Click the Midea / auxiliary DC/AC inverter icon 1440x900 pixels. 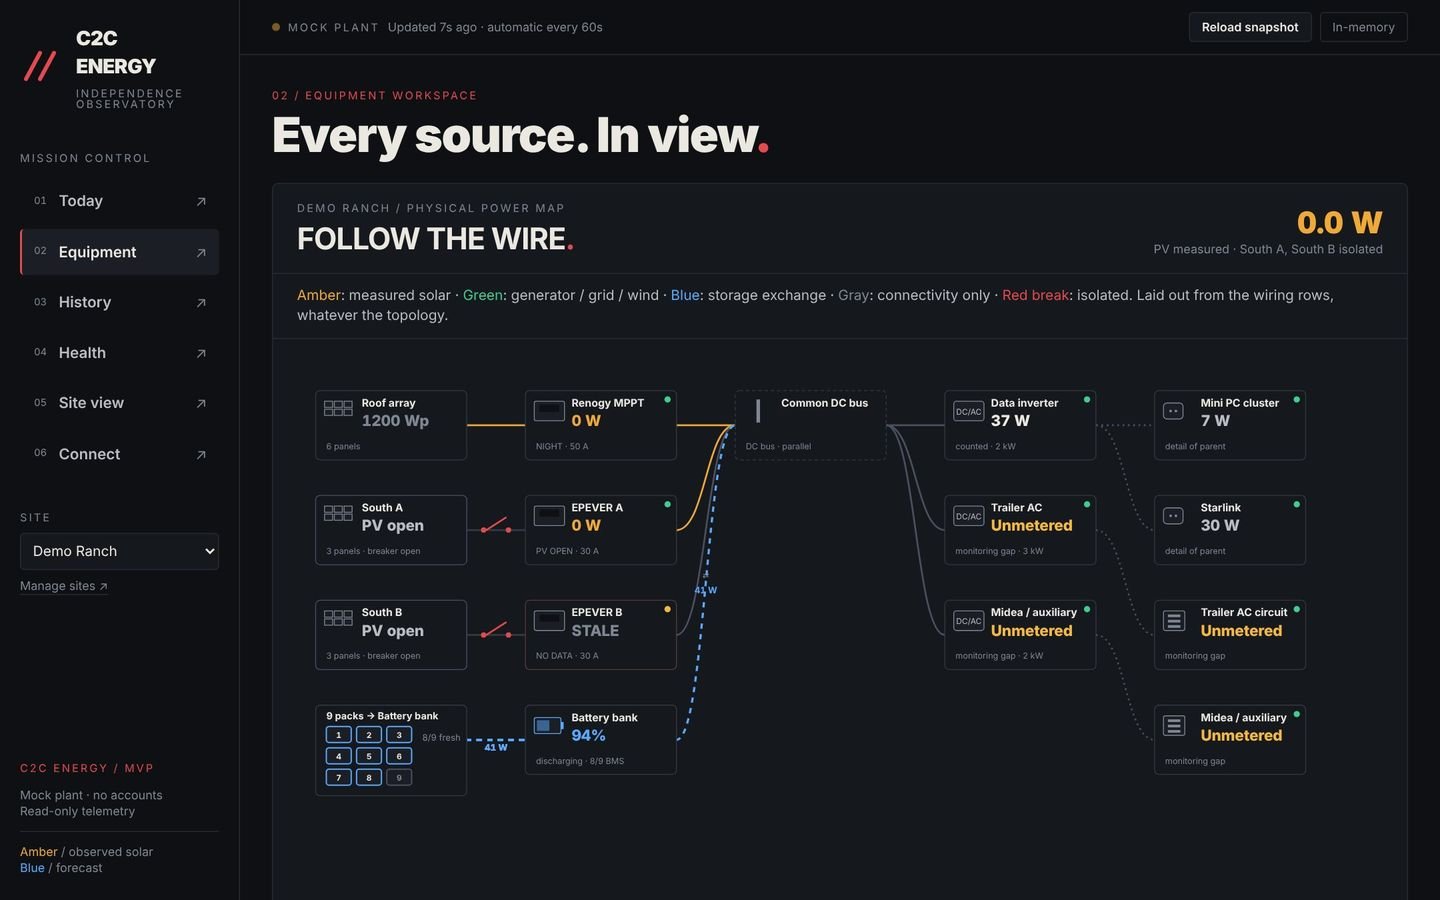(x=968, y=621)
